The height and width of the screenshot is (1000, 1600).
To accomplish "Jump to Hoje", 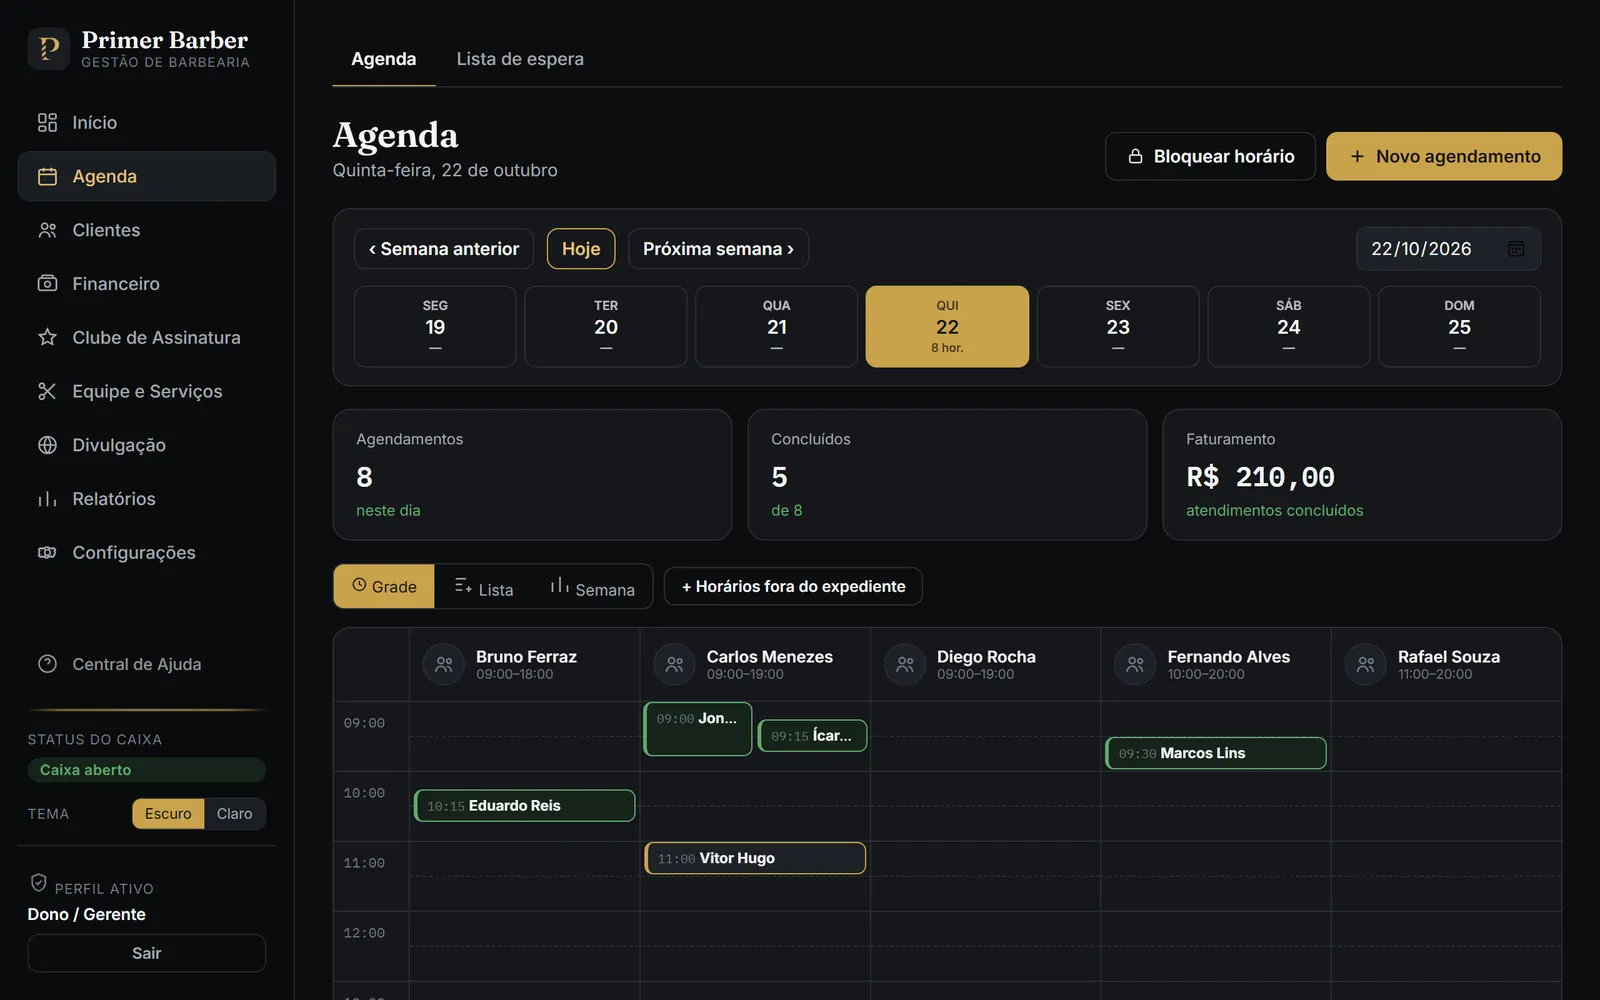I will coord(581,249).
